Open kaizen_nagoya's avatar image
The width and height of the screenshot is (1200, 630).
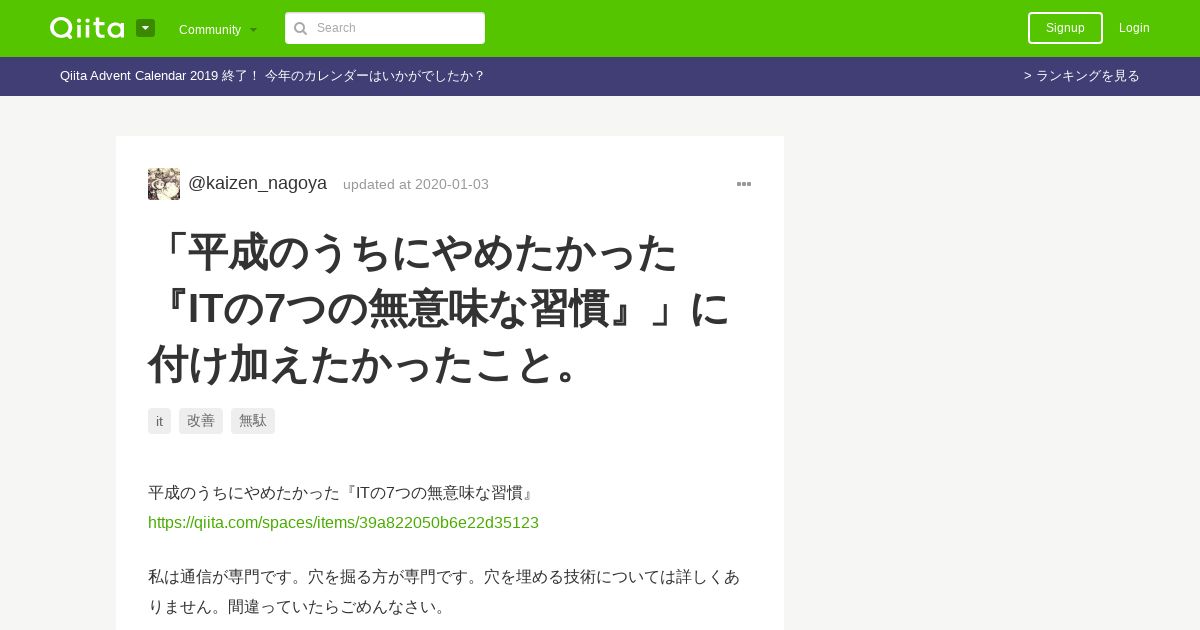click(x=164, y=184)
